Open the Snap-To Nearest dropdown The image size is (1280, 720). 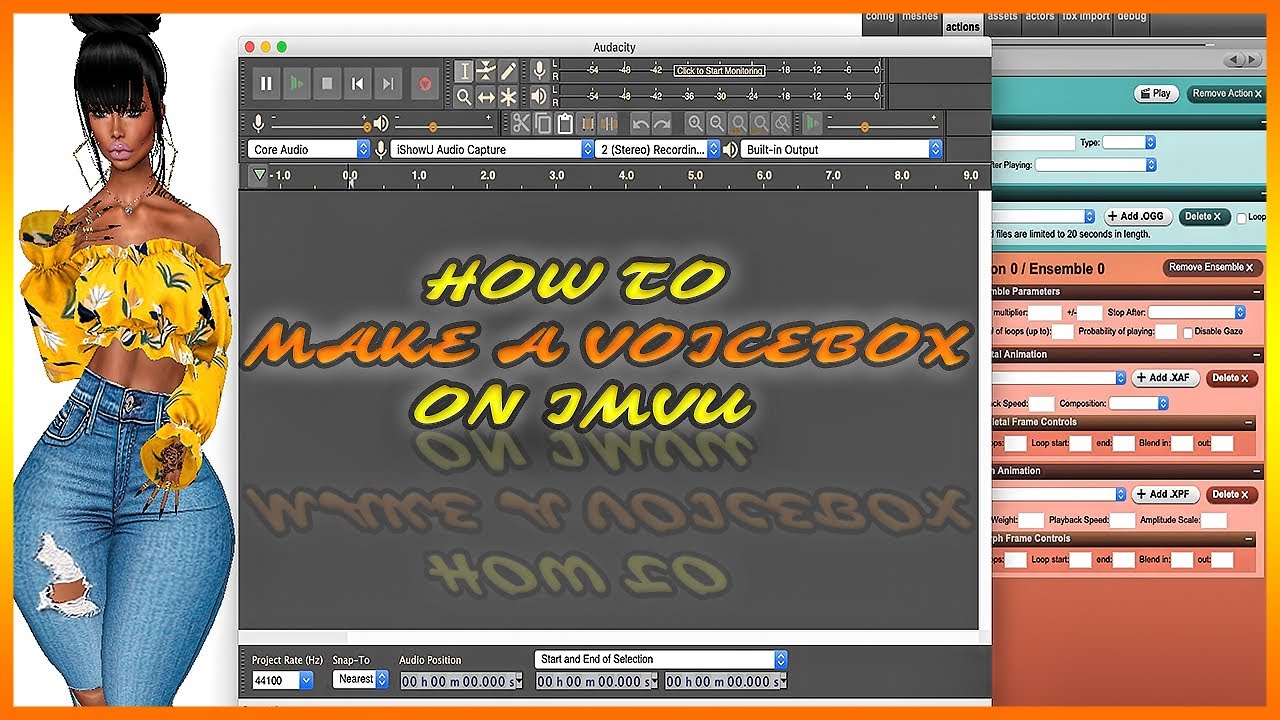pos(362,680)
